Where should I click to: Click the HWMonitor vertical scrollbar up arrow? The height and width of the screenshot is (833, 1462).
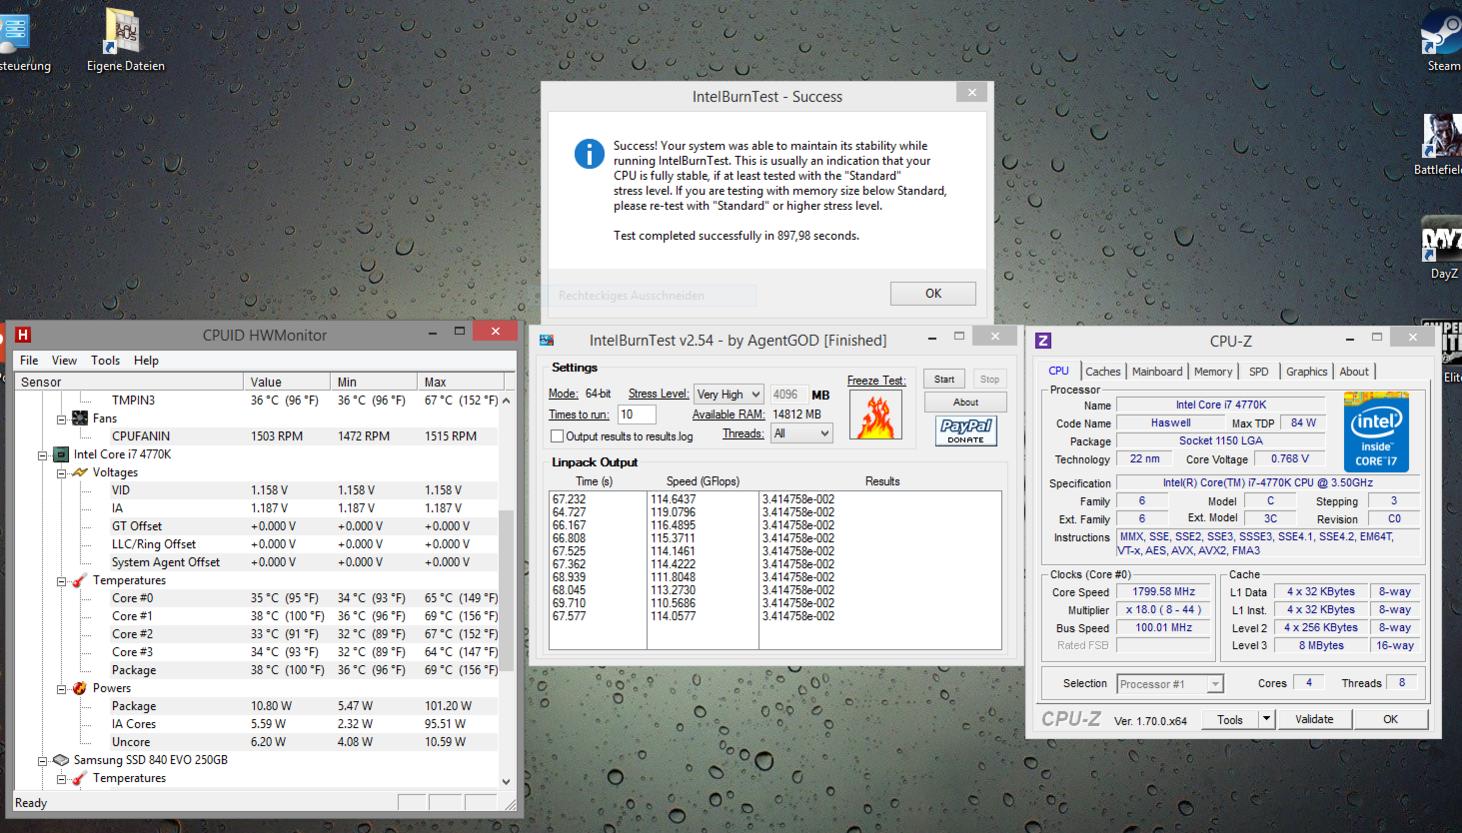[x=506, y=400]
